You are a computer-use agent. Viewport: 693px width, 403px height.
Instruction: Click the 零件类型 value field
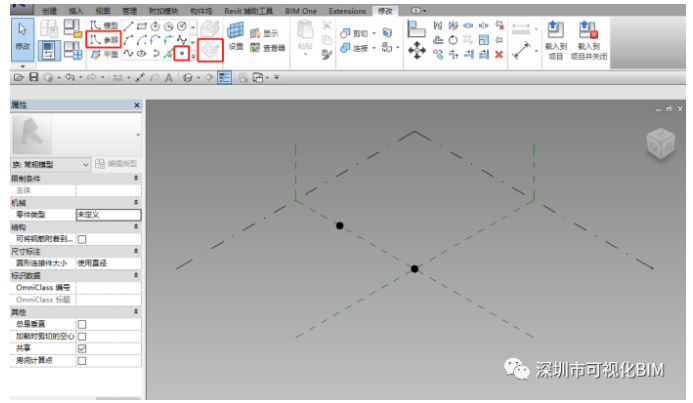[x=108, y=215]
